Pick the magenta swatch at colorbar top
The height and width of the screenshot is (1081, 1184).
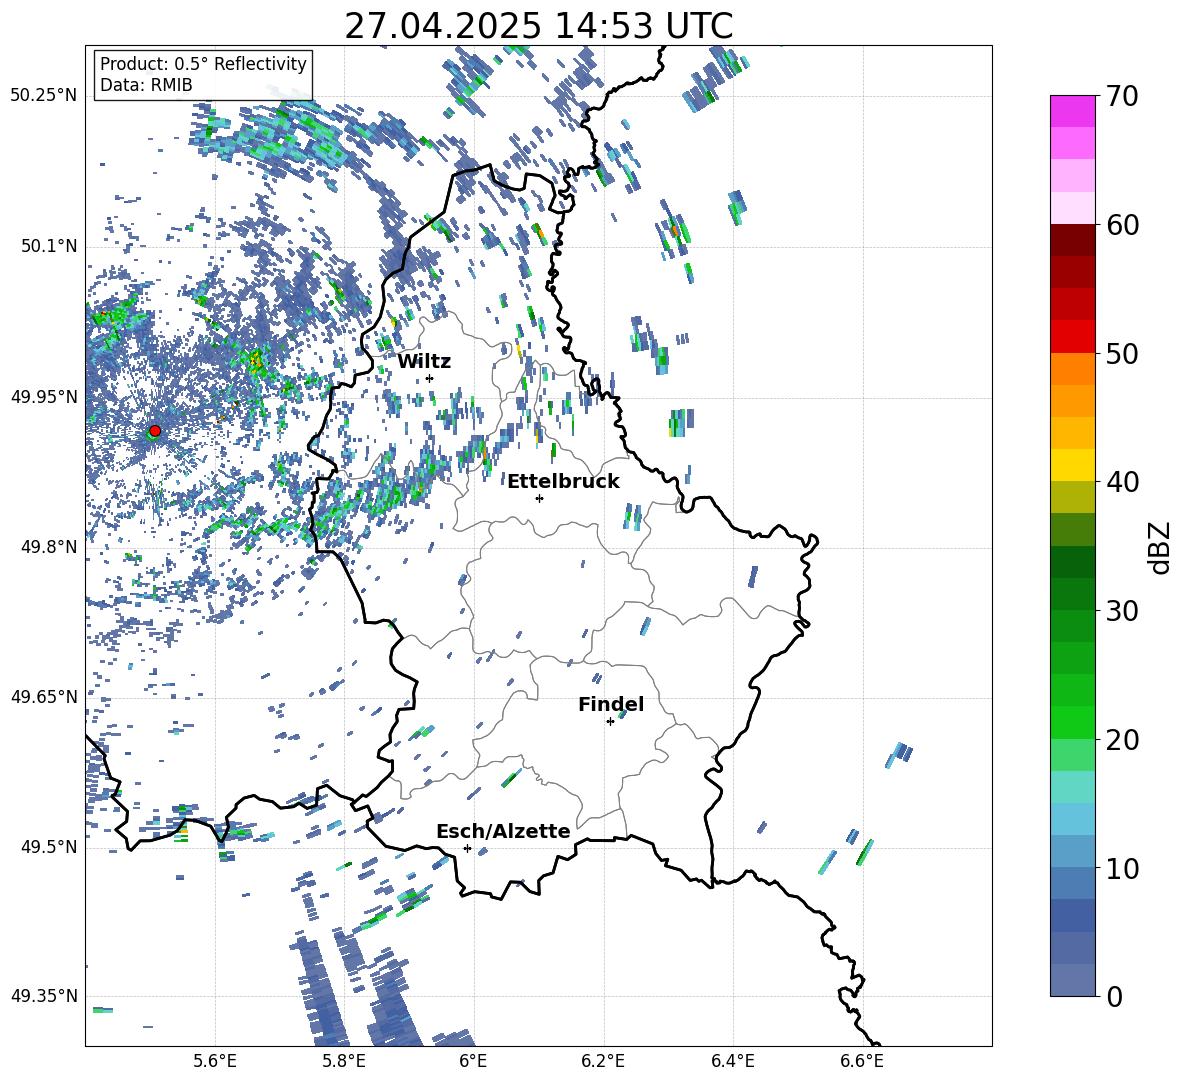coord(1072,111)
